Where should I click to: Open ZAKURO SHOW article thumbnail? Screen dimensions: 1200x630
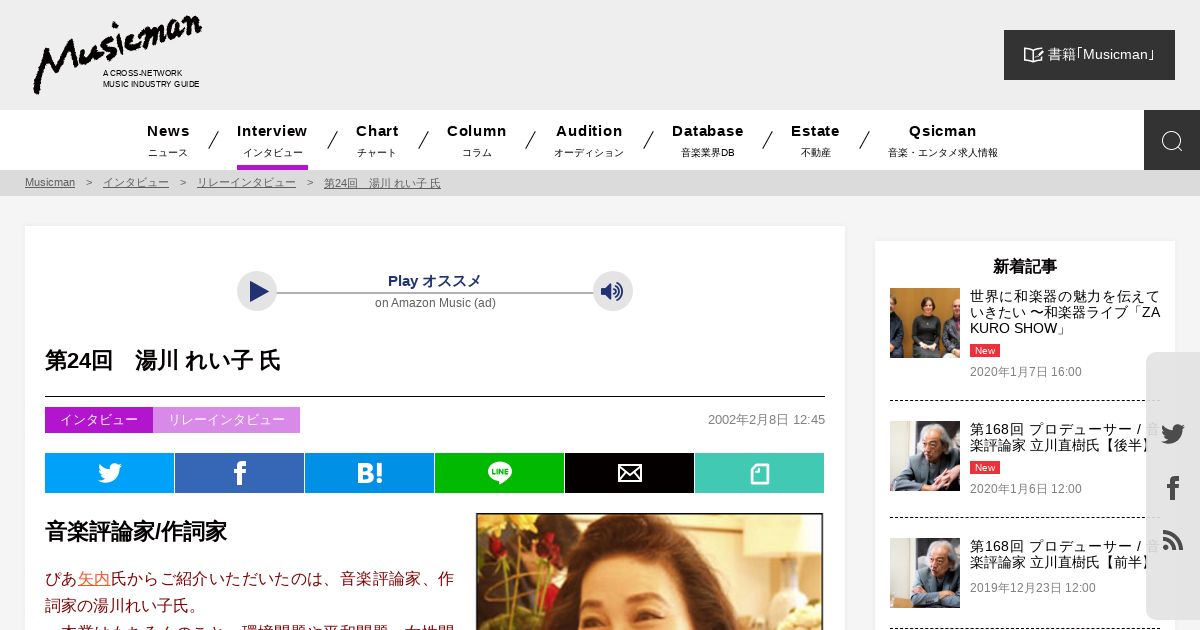[x=925, y=323]
